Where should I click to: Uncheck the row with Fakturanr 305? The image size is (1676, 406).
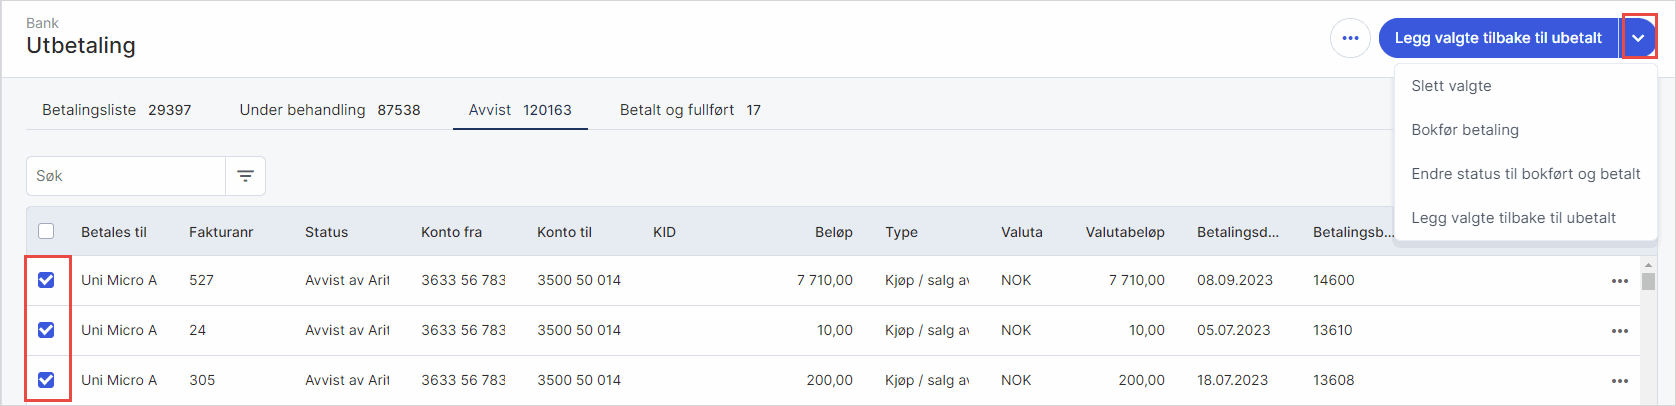click(46, 380)
